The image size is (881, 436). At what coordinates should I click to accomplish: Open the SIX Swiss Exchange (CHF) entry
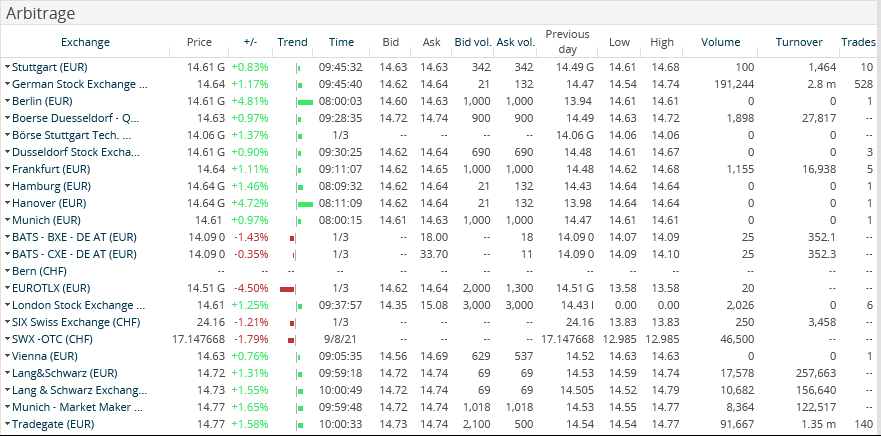[x=74, y=322]
